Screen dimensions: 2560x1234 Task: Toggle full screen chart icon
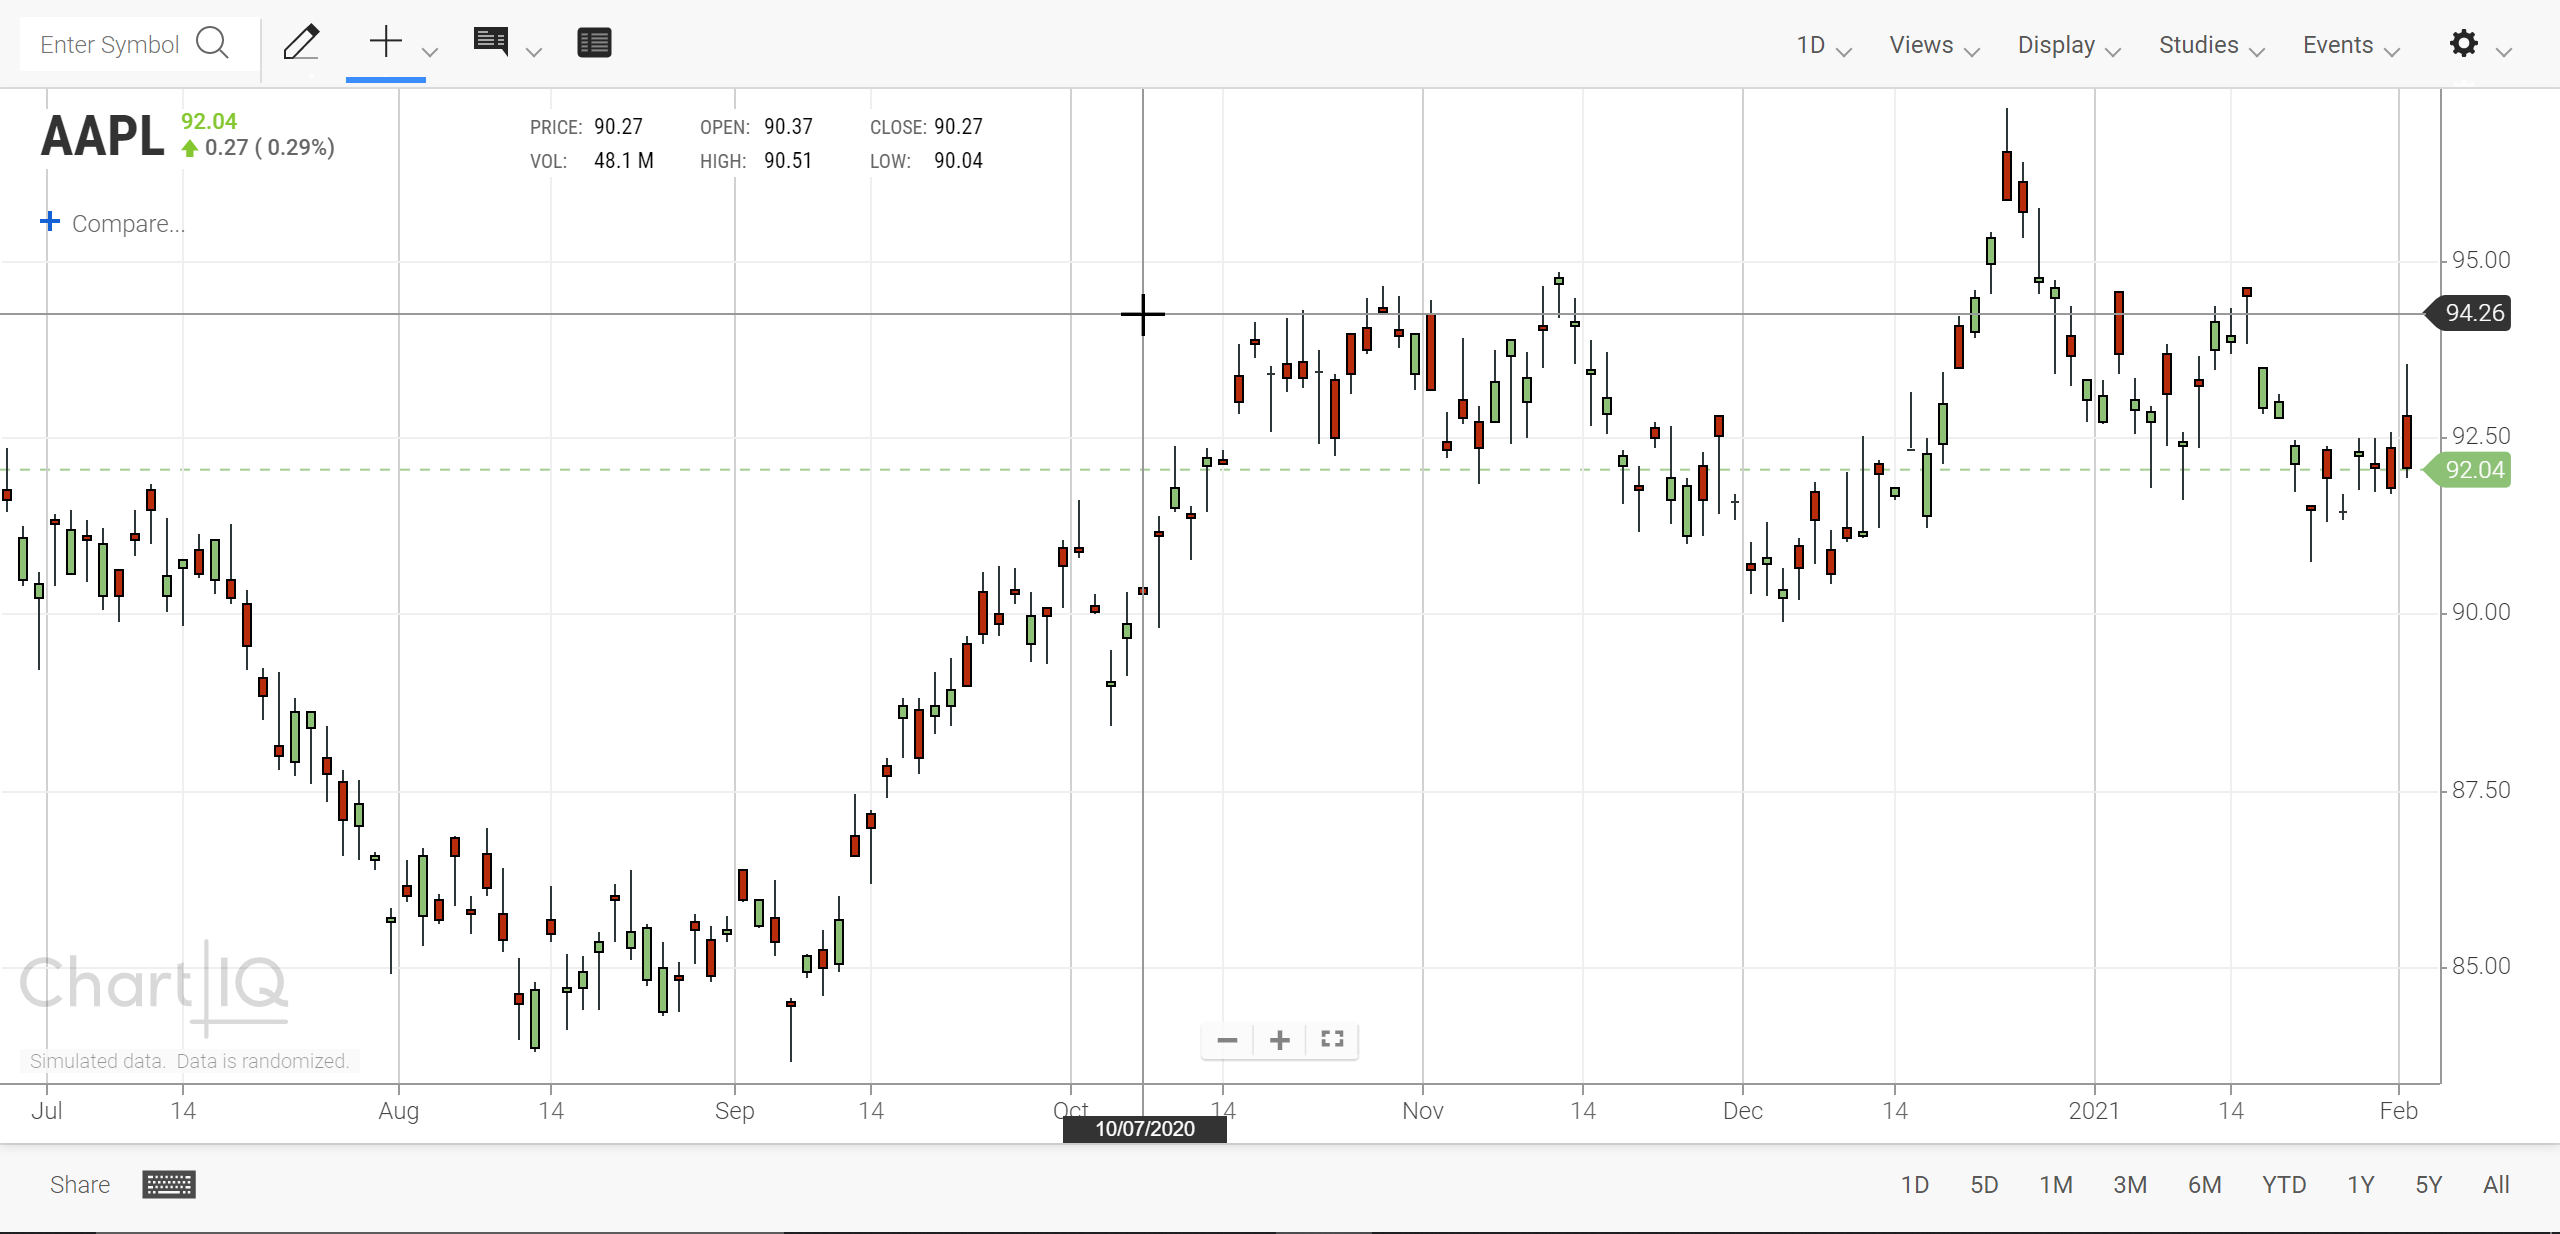coord(1332,1039)
